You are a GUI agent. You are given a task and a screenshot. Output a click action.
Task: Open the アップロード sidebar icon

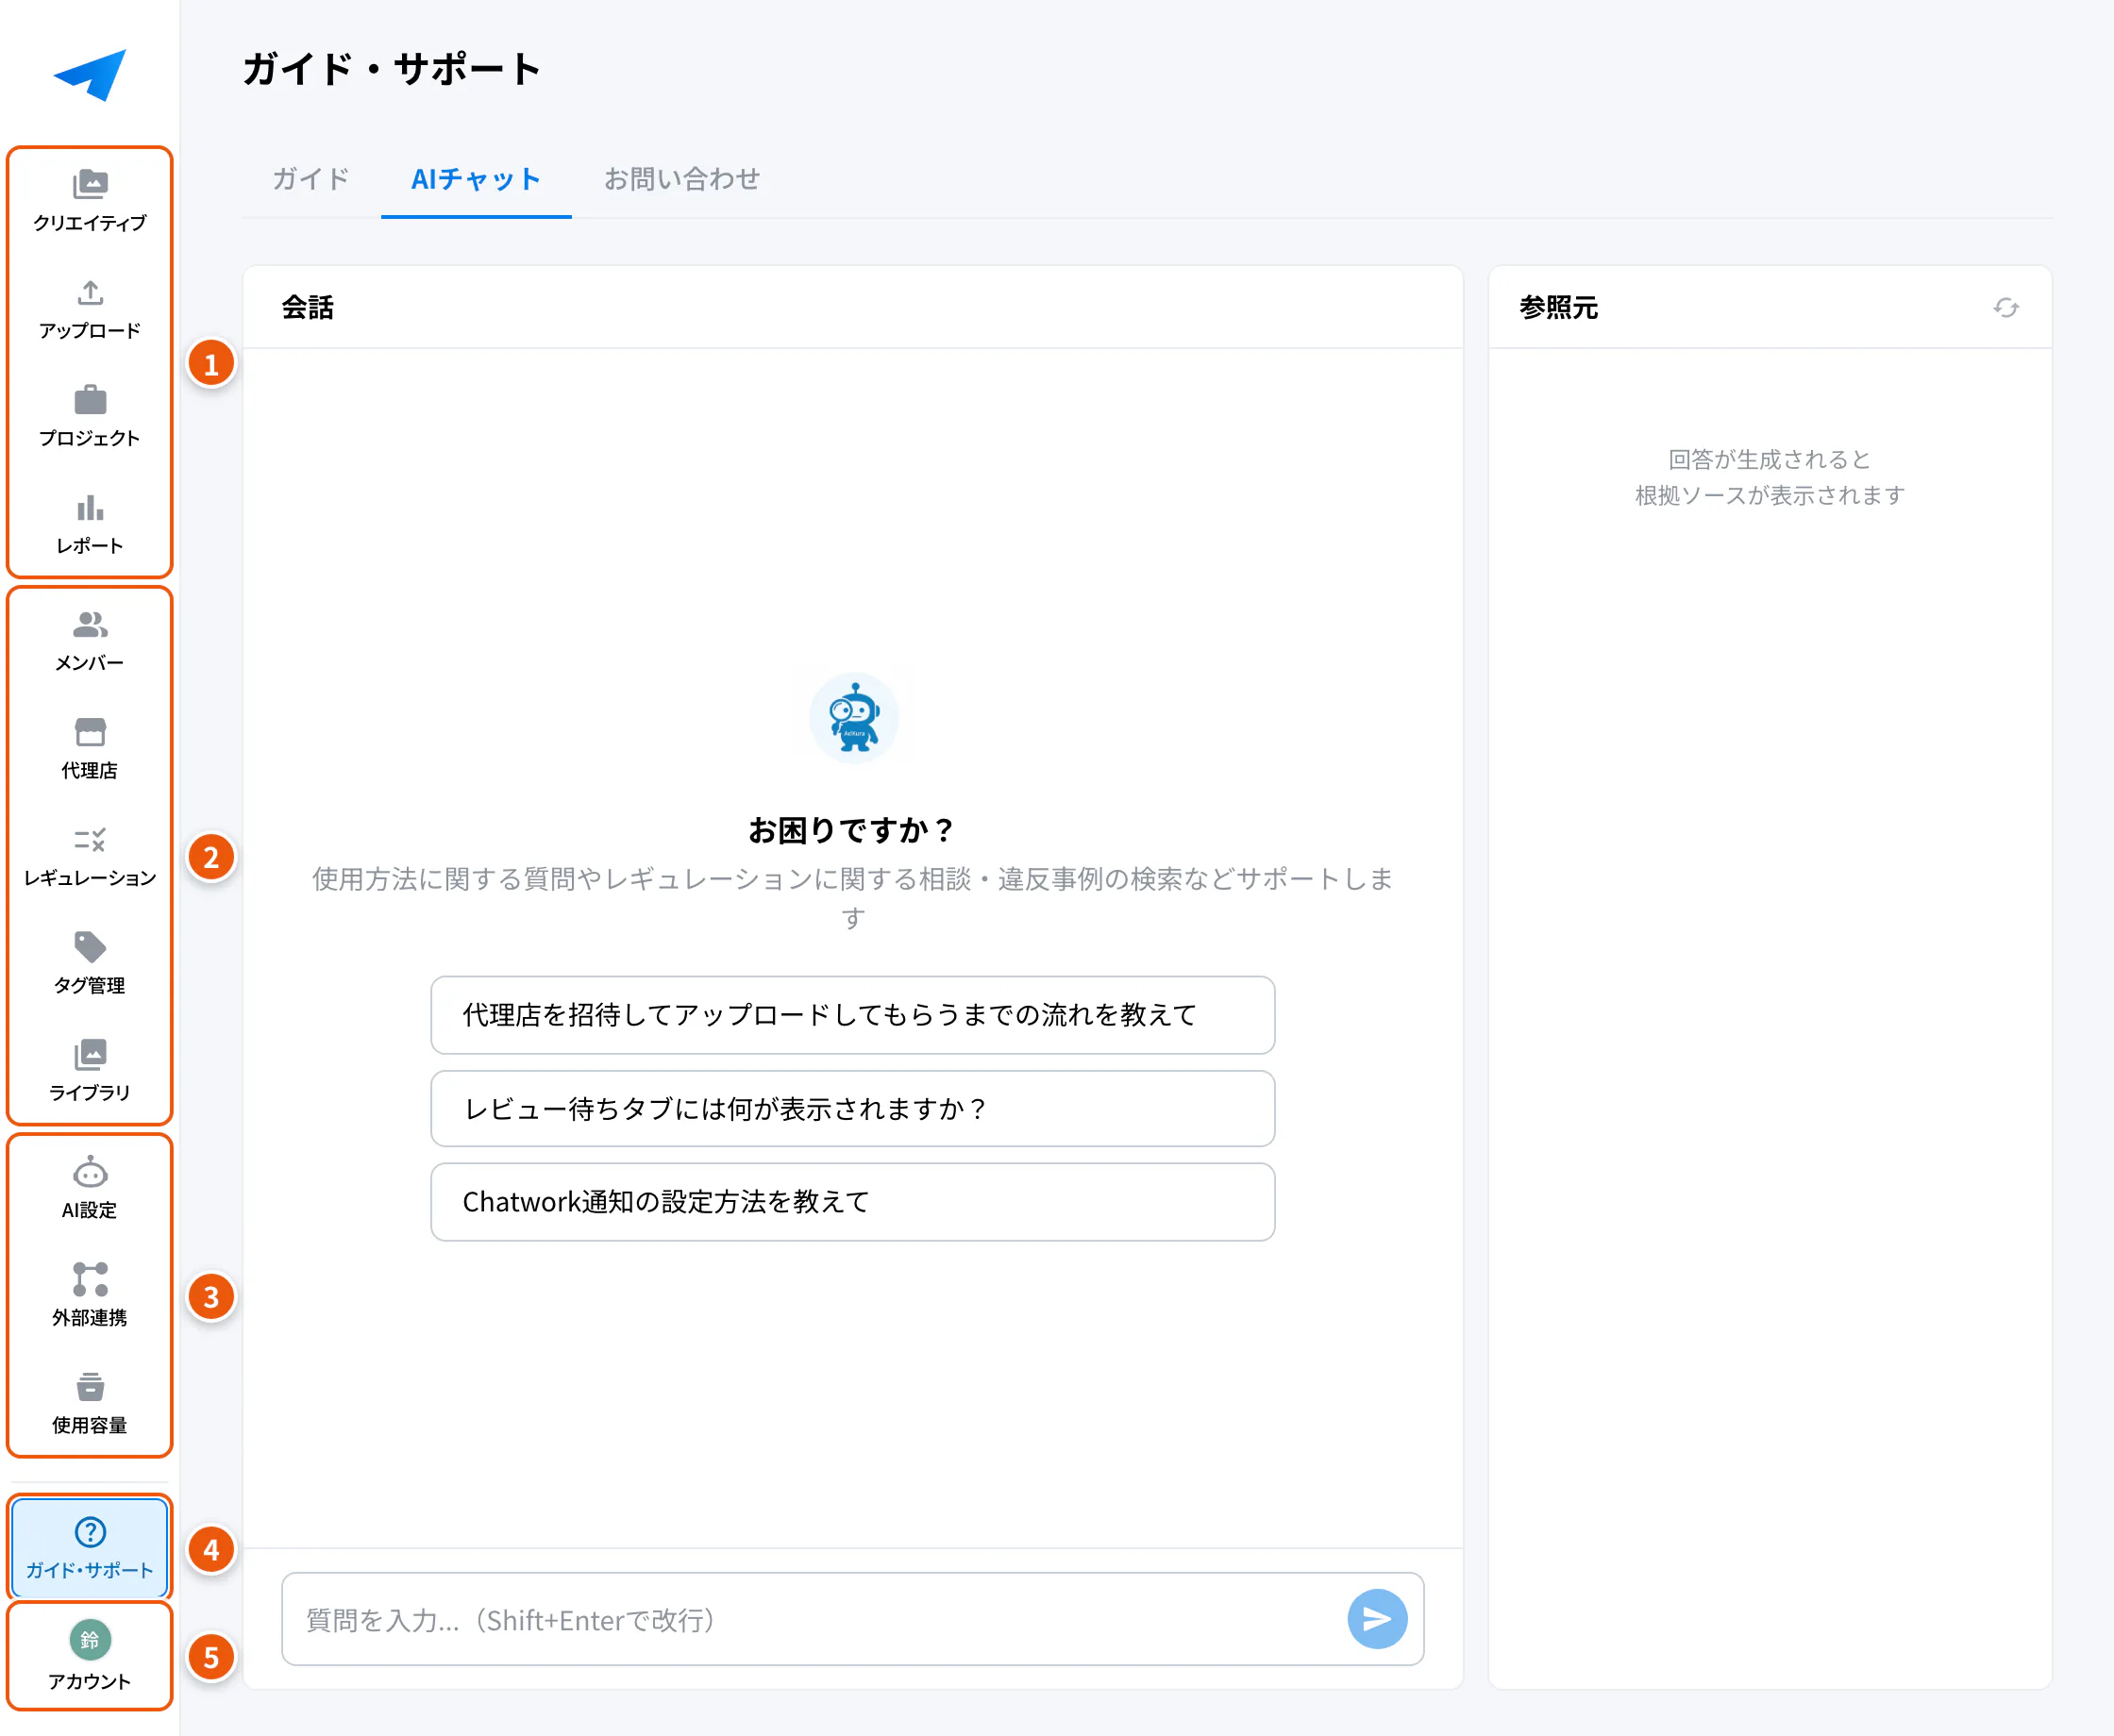90,292
